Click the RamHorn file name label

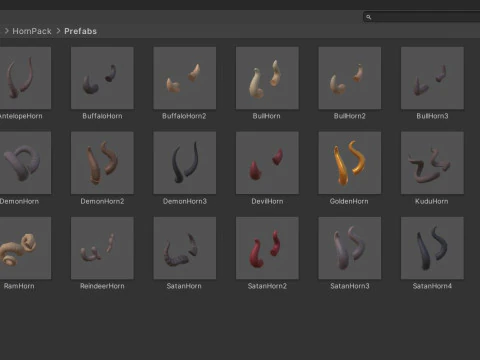(19, 286)
